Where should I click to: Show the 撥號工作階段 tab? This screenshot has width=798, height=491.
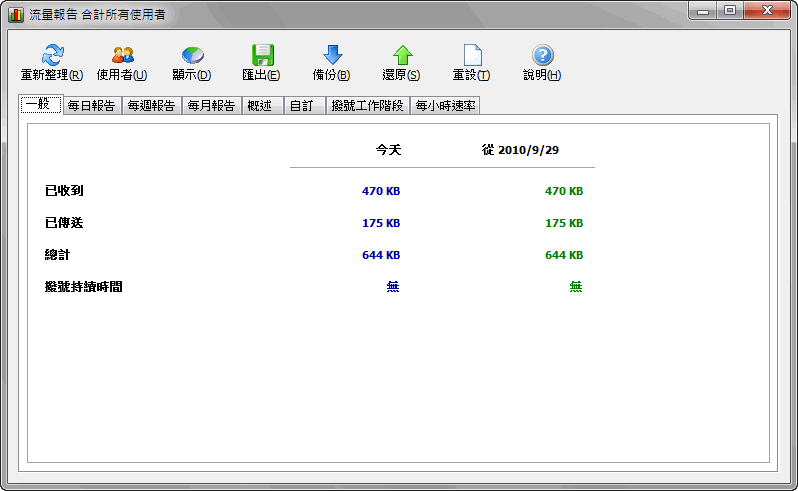point(367,106)
